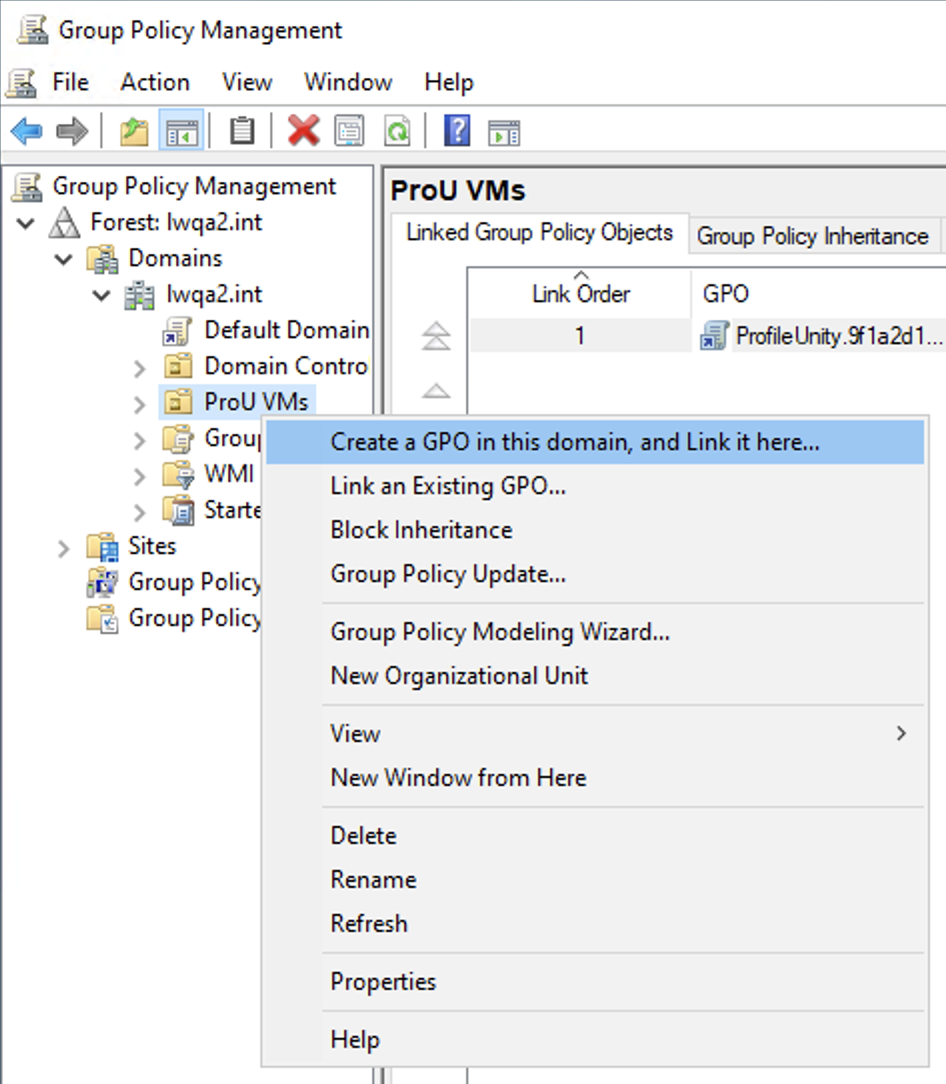Click the Back arrow toolbar icon

(x=26, y=131)
